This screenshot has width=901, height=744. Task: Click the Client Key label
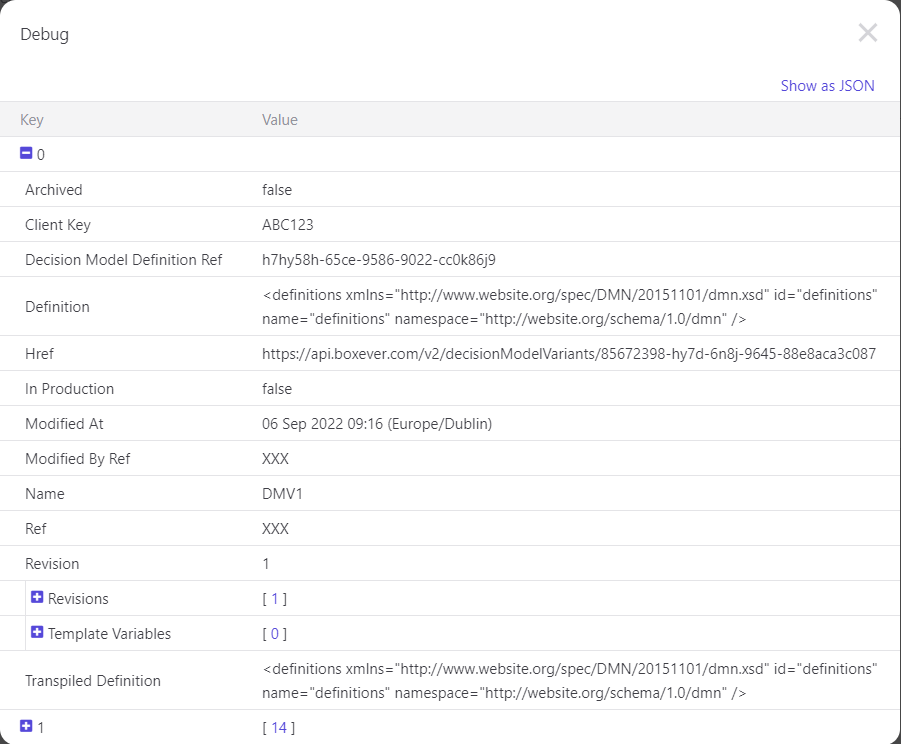tap(57, 225)
